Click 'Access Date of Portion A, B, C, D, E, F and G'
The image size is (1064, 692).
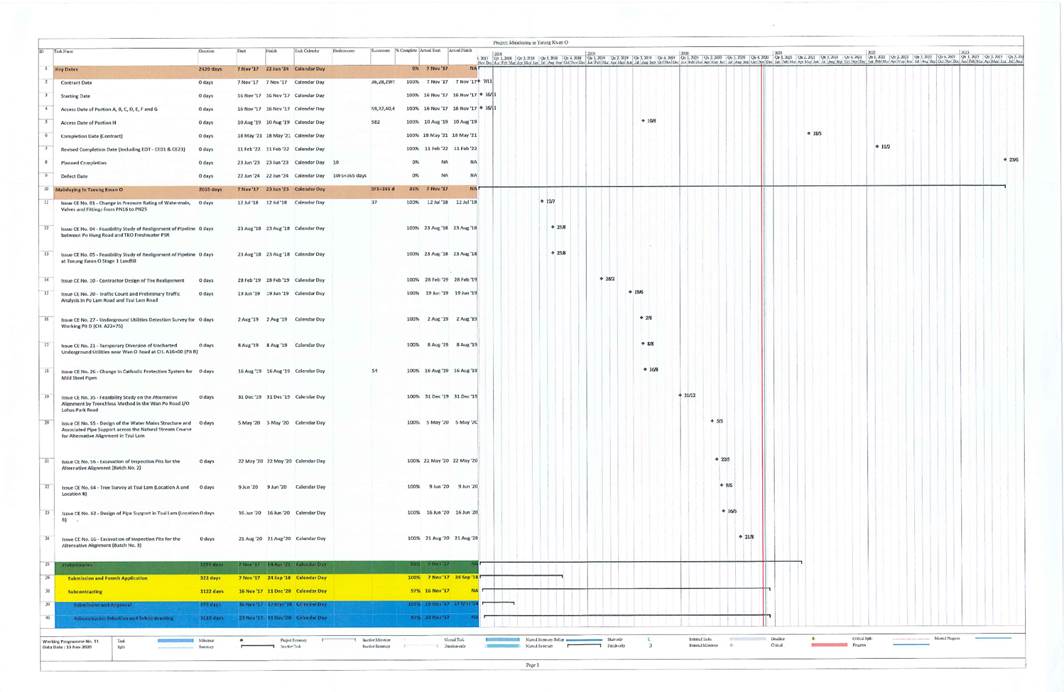109,109
